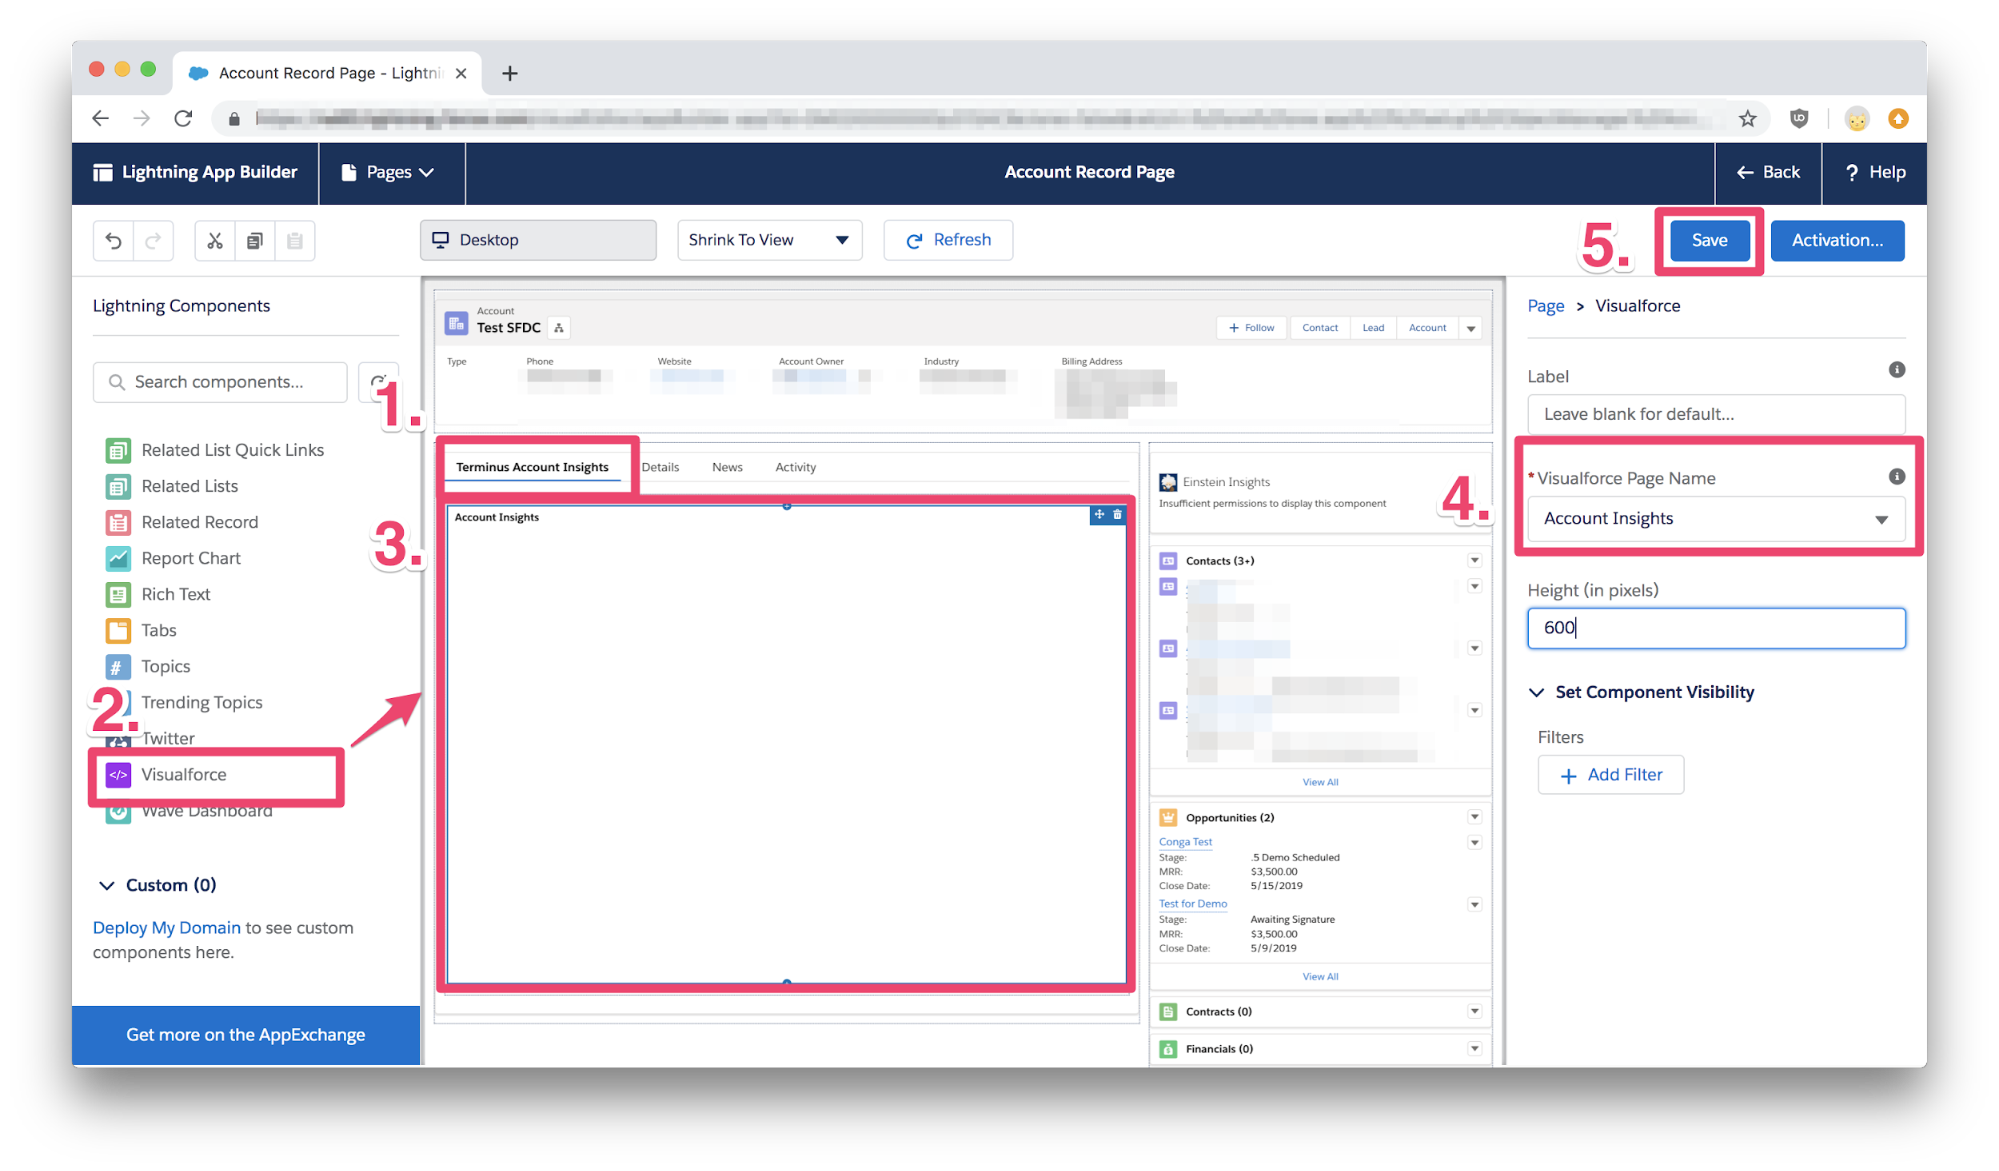Viewport: 1999px width, 1171px height.
Task: Click the Tabs component icon
Action: 118,631
